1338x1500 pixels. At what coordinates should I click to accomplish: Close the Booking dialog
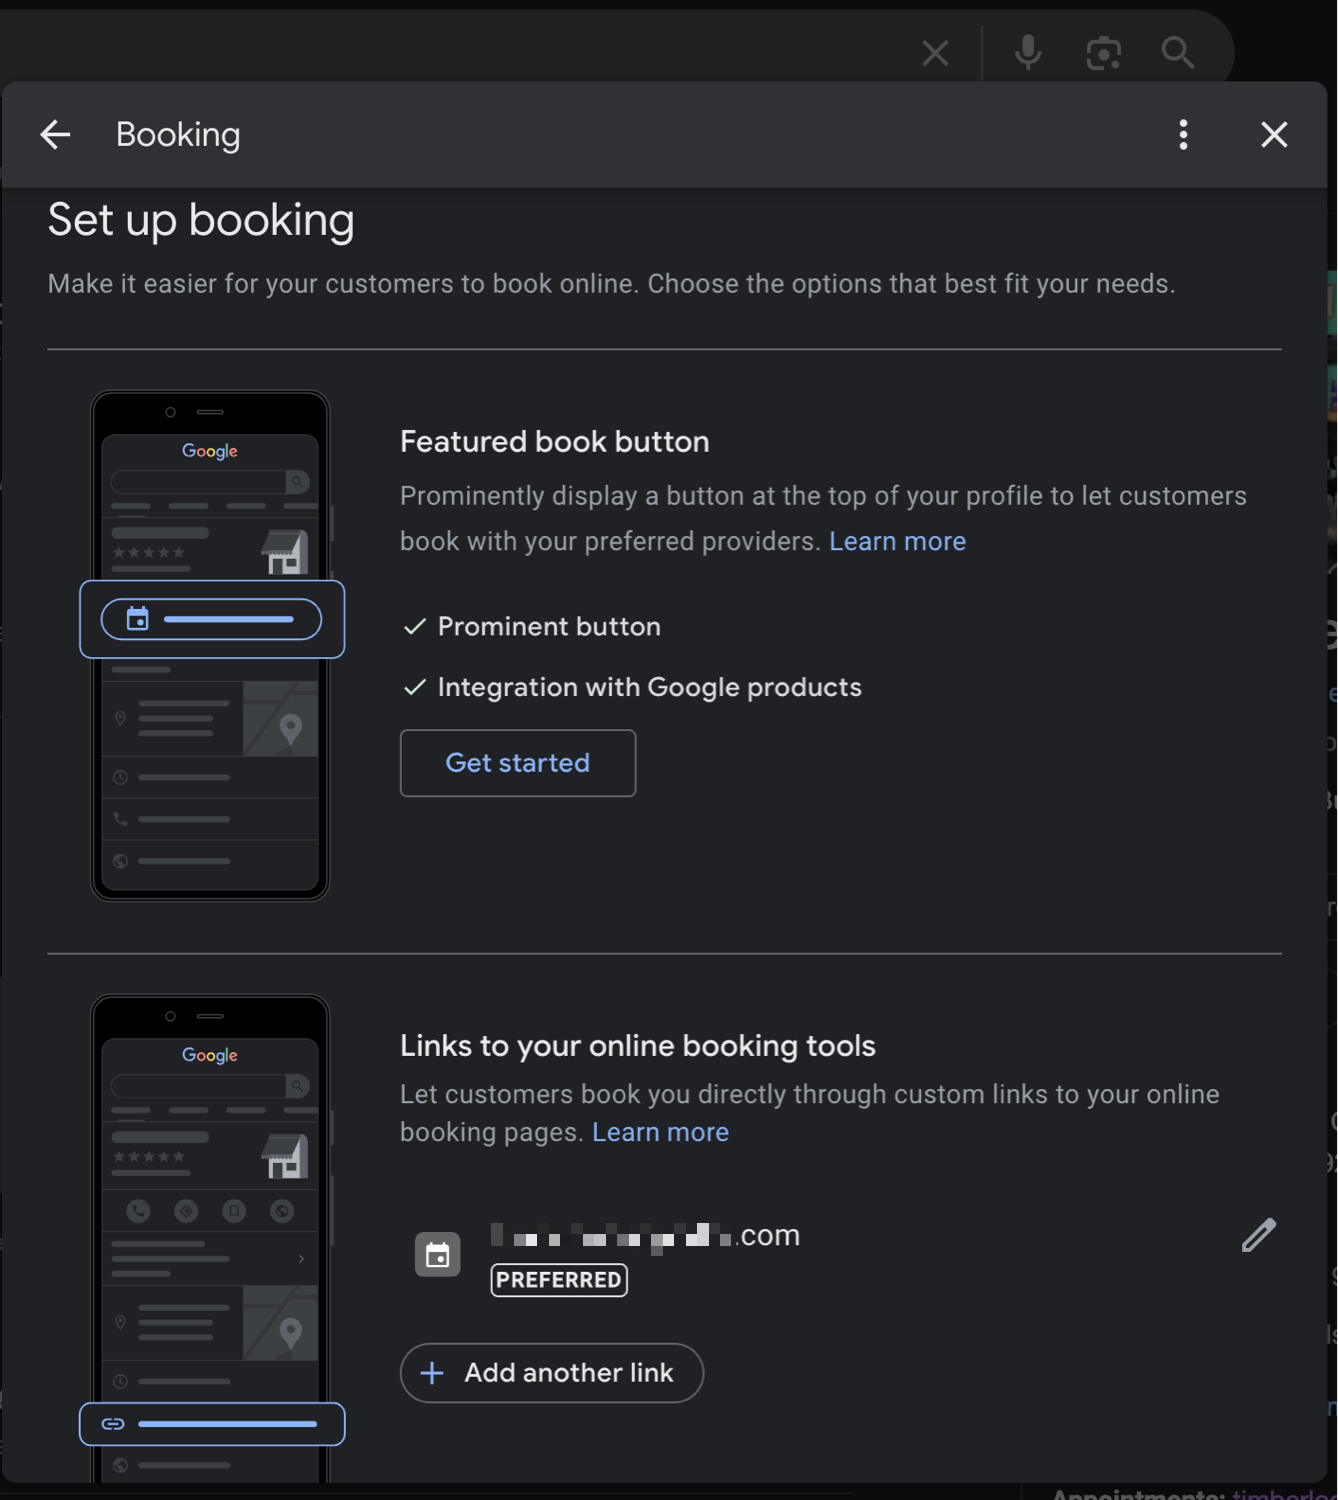click(x=1273, y=134)
